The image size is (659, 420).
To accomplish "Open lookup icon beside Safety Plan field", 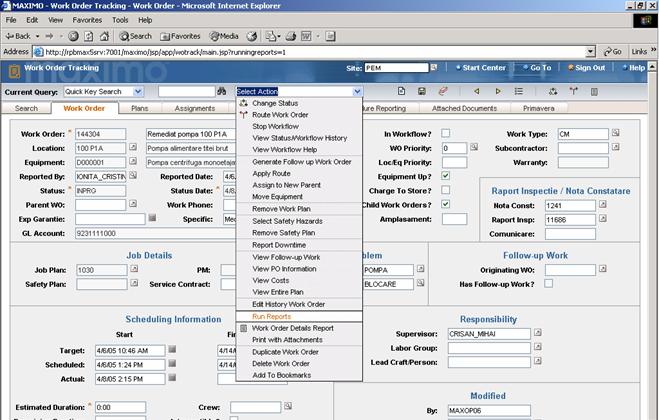I will pyautogui.click(x=134, y=283).
